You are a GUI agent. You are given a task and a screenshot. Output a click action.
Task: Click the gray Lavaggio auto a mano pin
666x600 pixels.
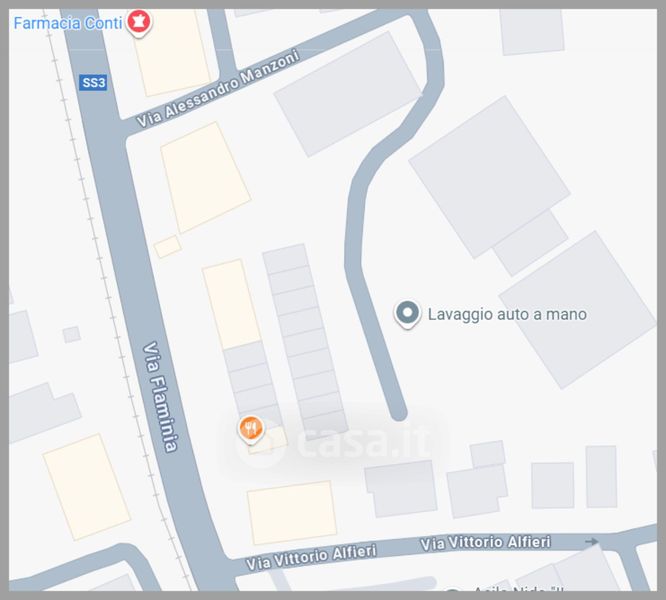[x=407, y=314]
